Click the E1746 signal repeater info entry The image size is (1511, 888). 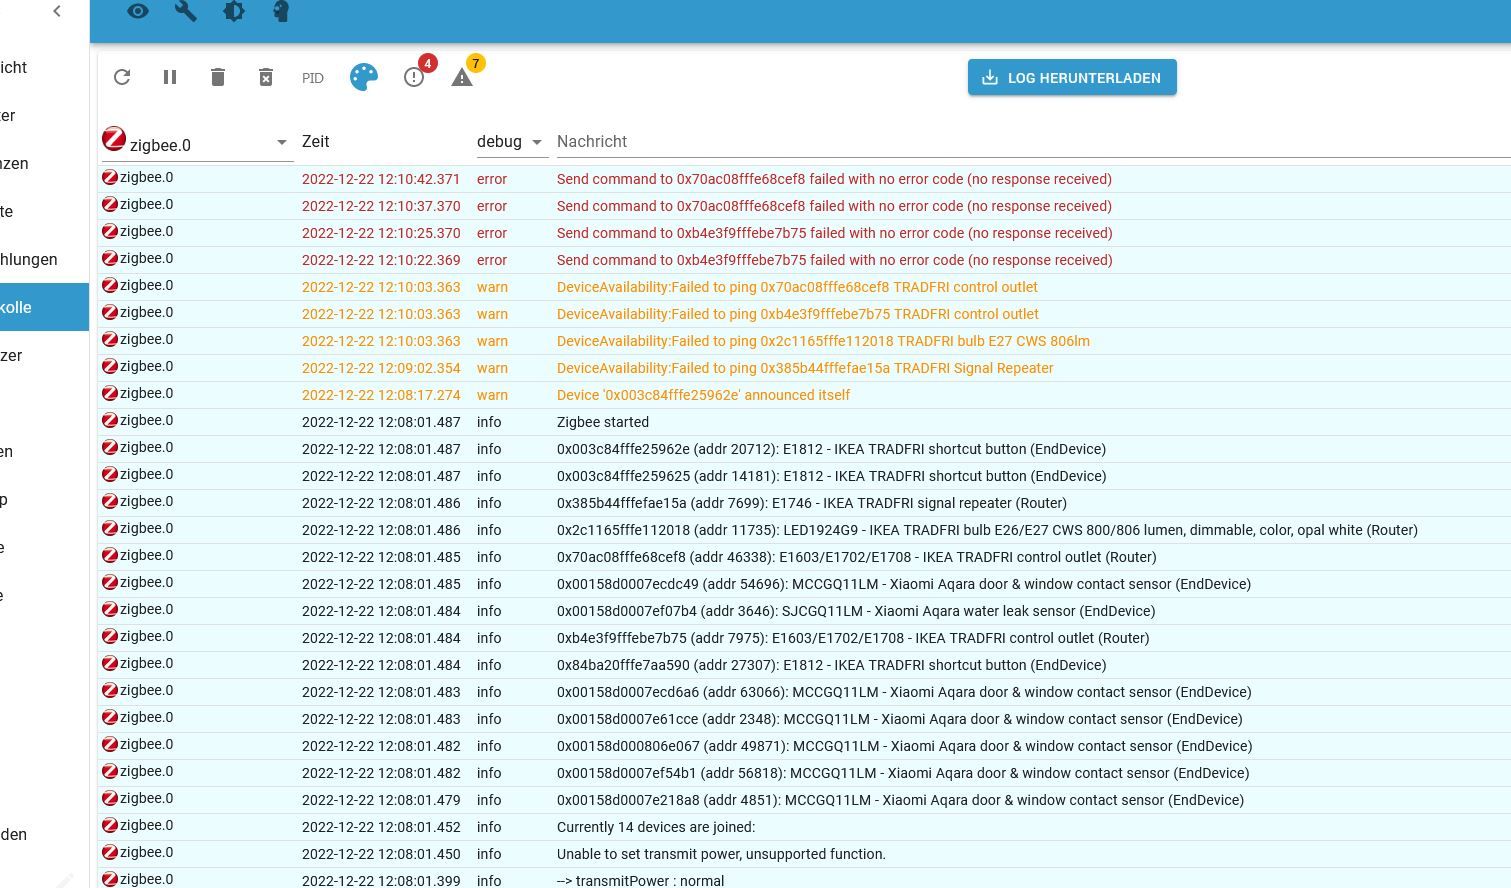(812, 503)
